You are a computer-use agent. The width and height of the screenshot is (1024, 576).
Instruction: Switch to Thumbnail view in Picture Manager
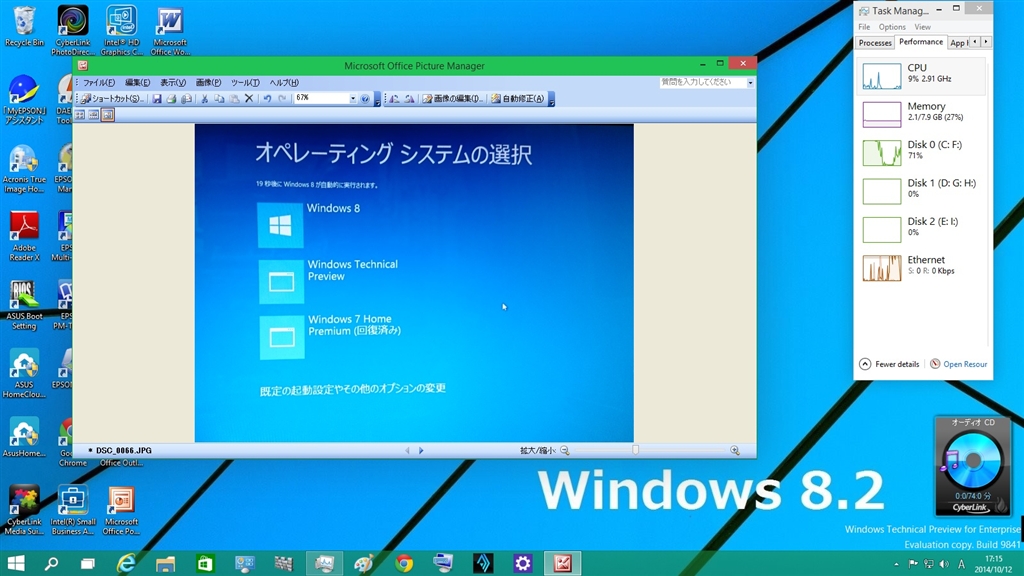[80, 115]
